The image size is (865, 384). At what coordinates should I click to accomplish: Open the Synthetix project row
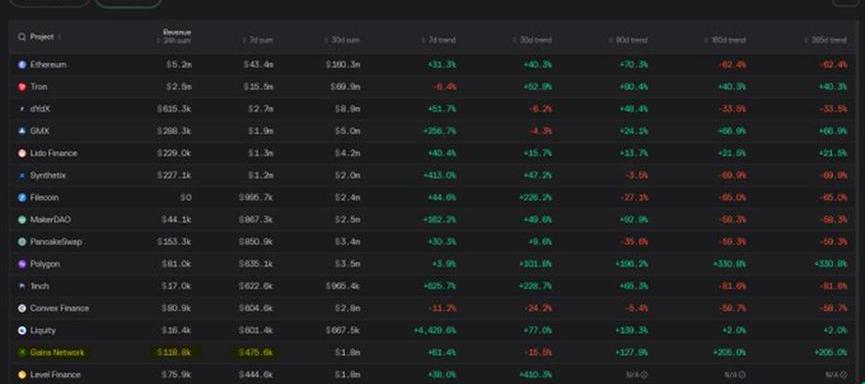[x=432, y=175]
